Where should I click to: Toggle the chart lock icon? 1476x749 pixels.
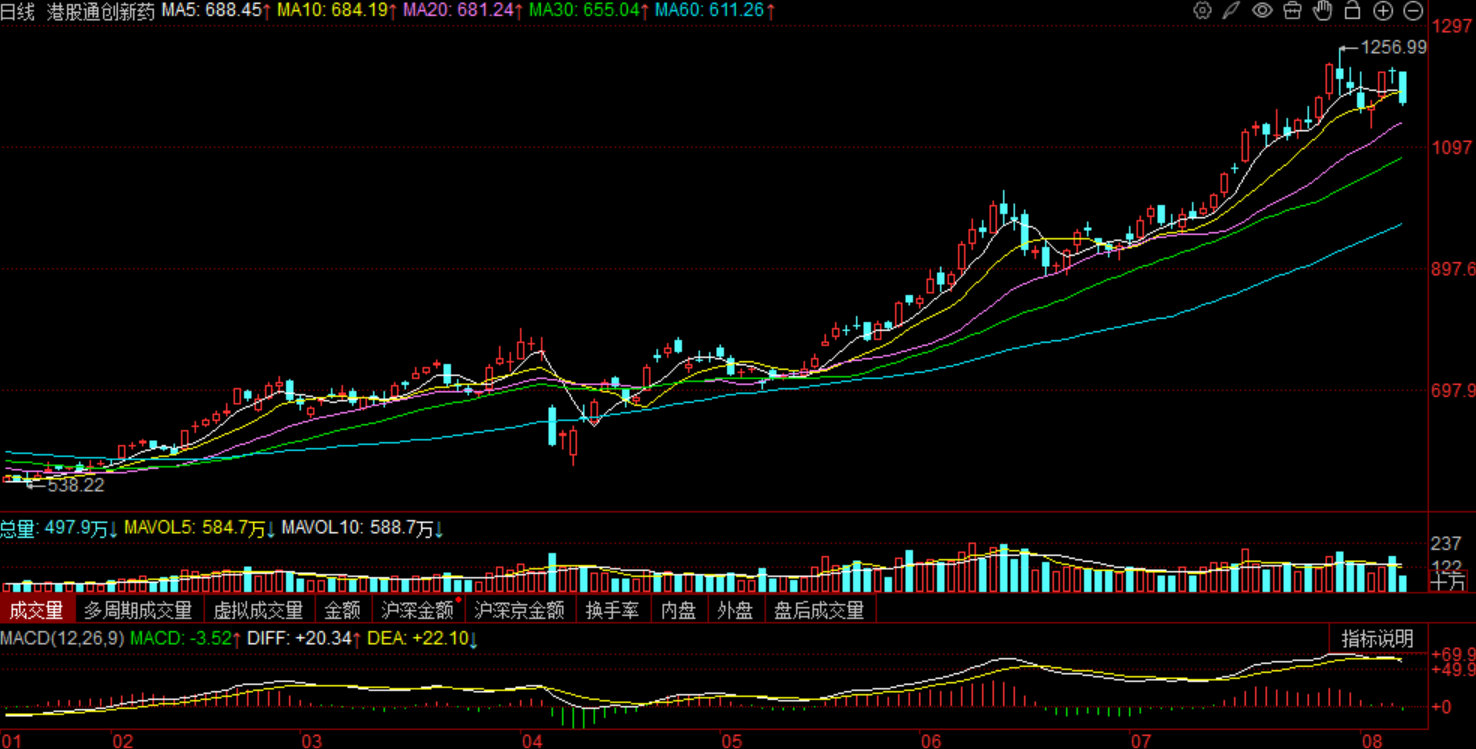pyautogui.click(x=1353, y=11)
